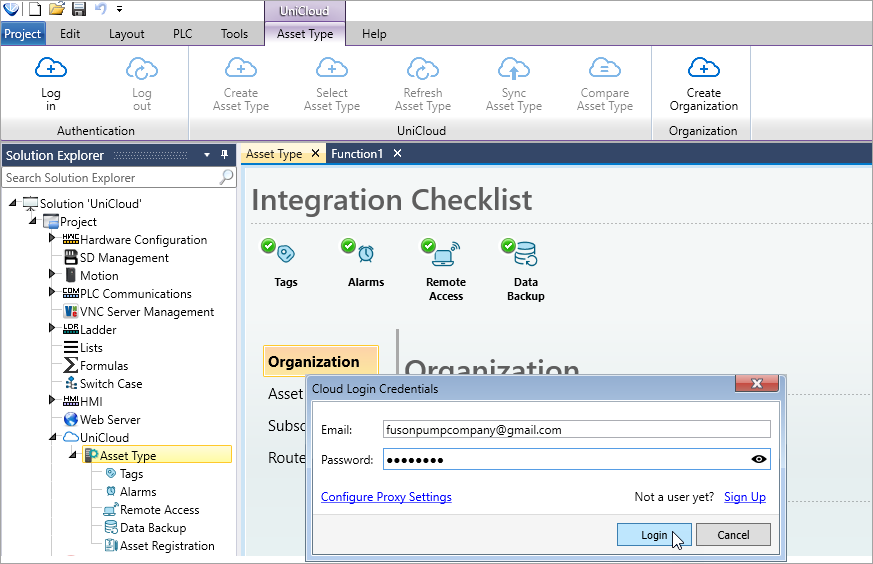This screenshot has height=564, width=873.
Task: Expand the Hardware Configuration tree node
Action: tap(52, 239)
